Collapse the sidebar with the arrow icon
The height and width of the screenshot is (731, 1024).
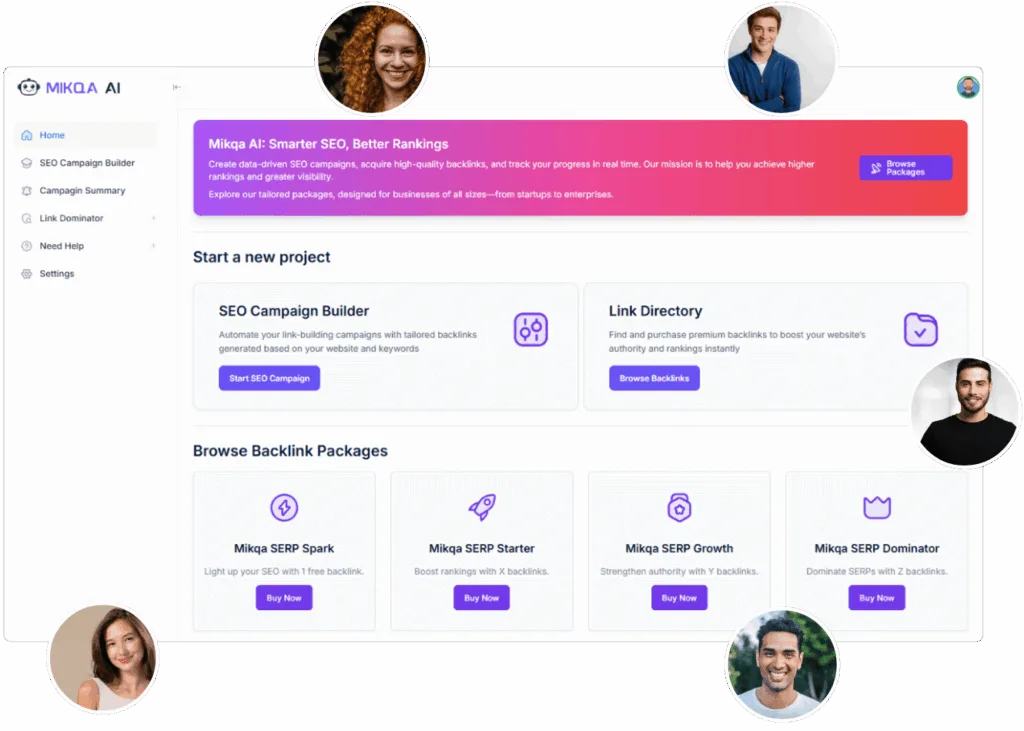pyautogui.click(x=176, y=87)
